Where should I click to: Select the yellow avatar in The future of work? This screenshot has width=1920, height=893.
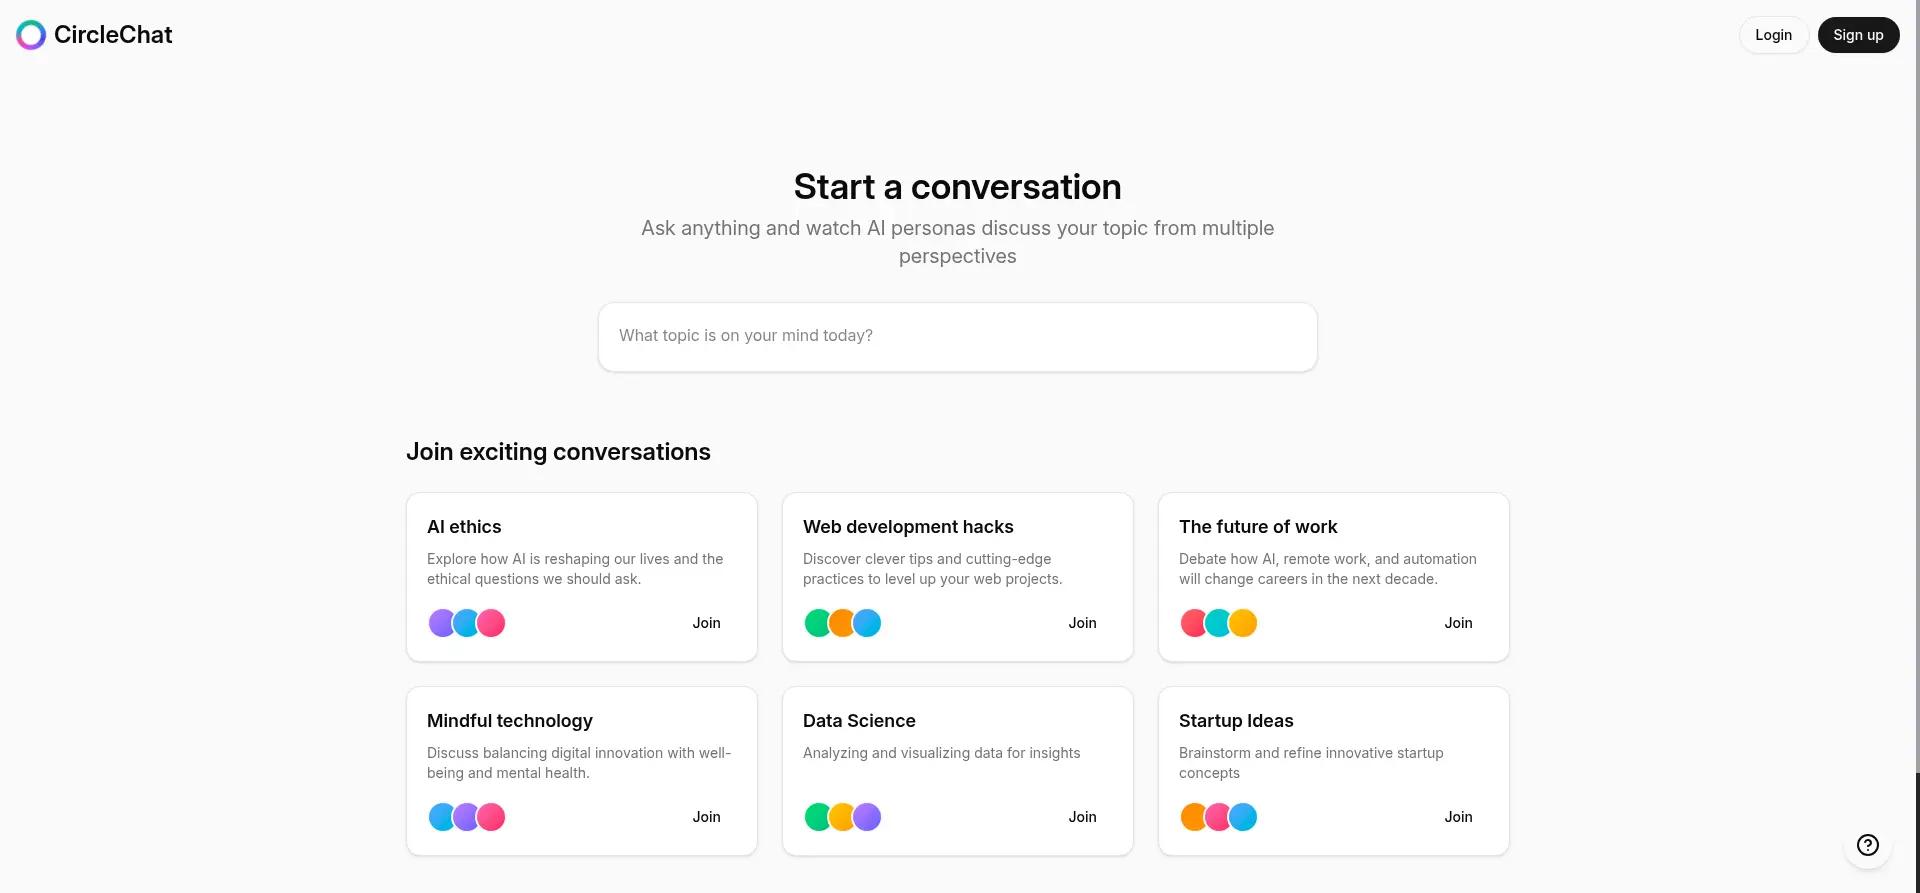[x=1242, y=622]
